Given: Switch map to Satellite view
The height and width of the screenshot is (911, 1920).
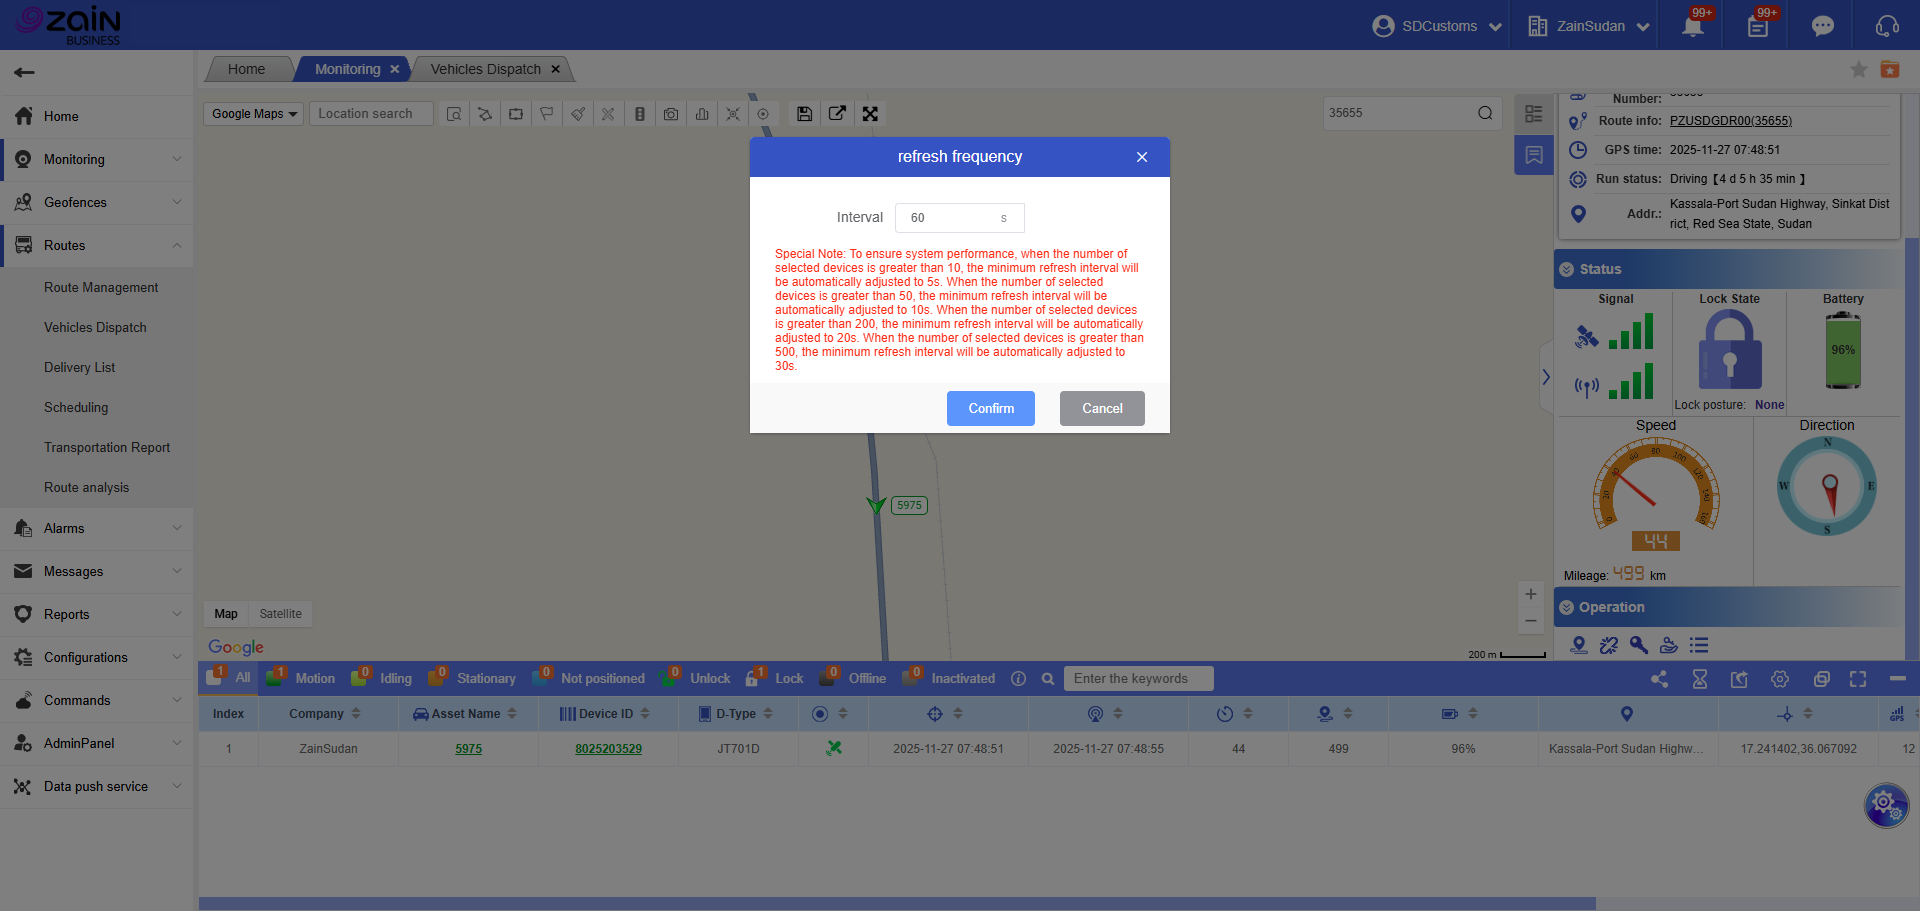Looking at the screenshot, I should [280, 614].
